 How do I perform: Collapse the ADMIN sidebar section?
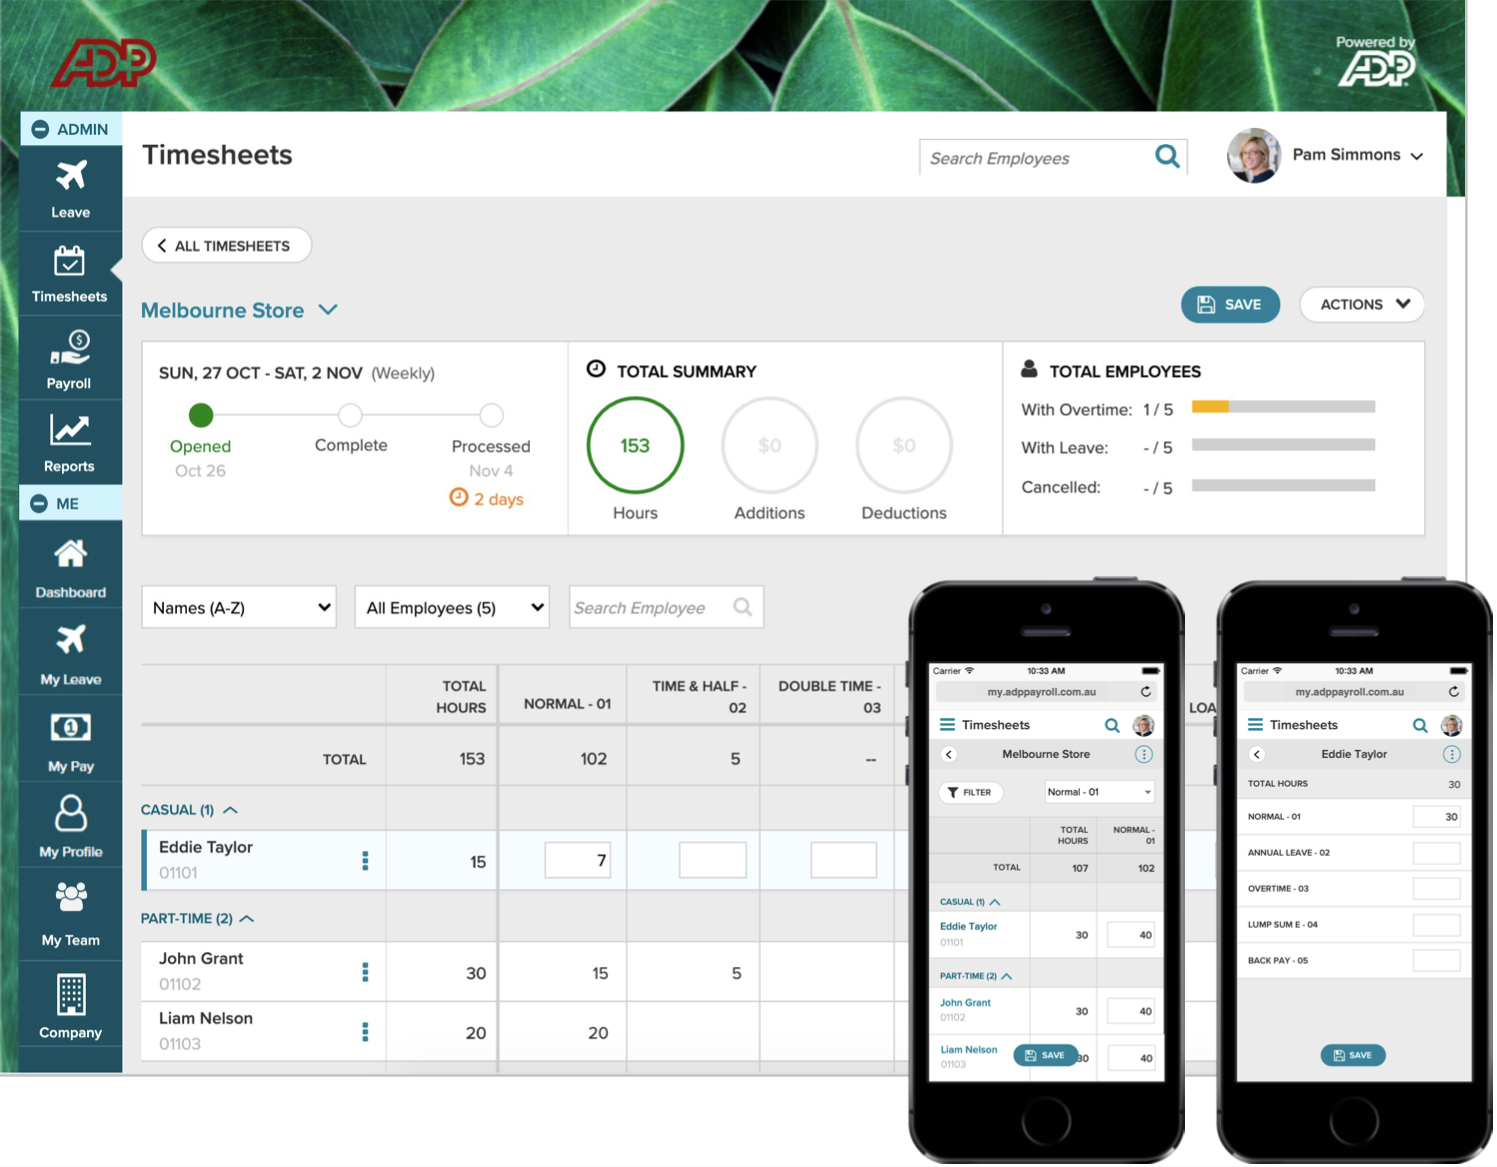coord(40,129)
